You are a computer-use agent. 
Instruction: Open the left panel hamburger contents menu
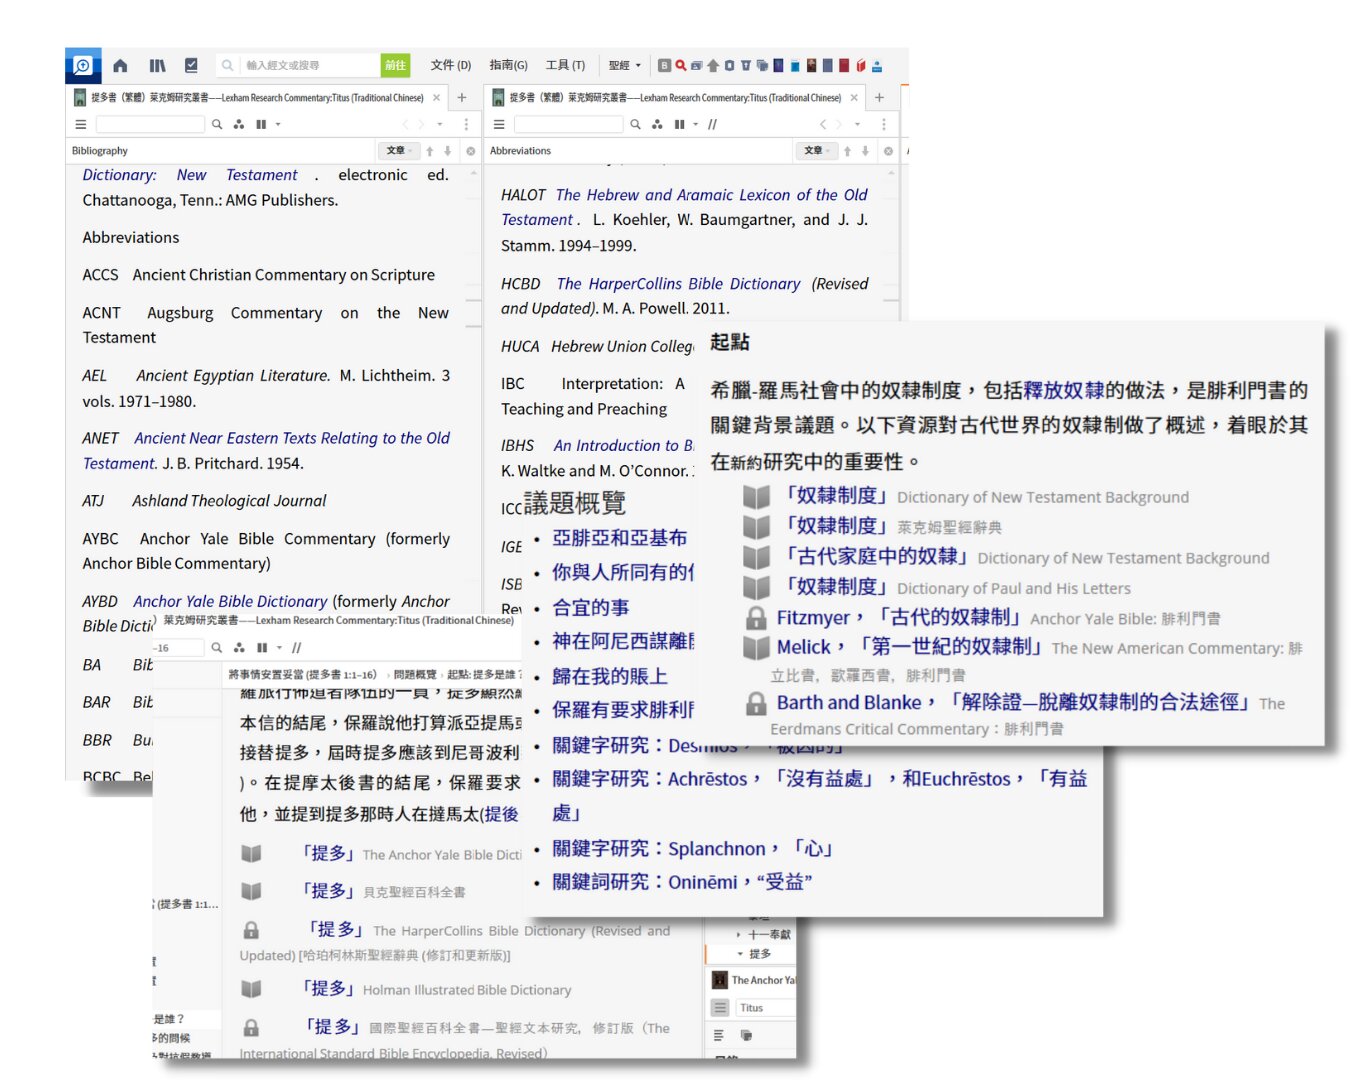point(81,125)
